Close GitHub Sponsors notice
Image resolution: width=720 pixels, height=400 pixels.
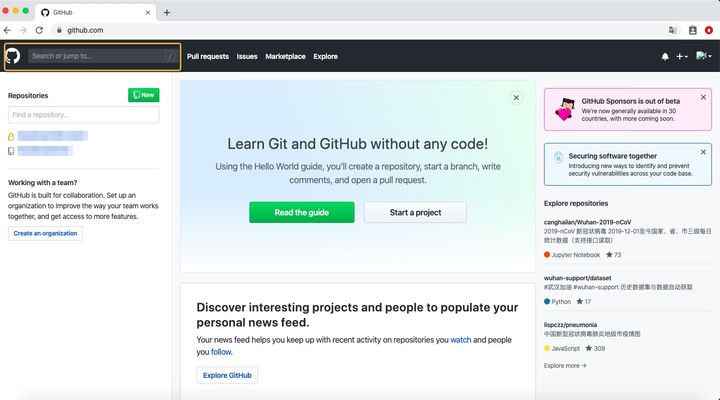pyautogui.click(x=703, y=97)
